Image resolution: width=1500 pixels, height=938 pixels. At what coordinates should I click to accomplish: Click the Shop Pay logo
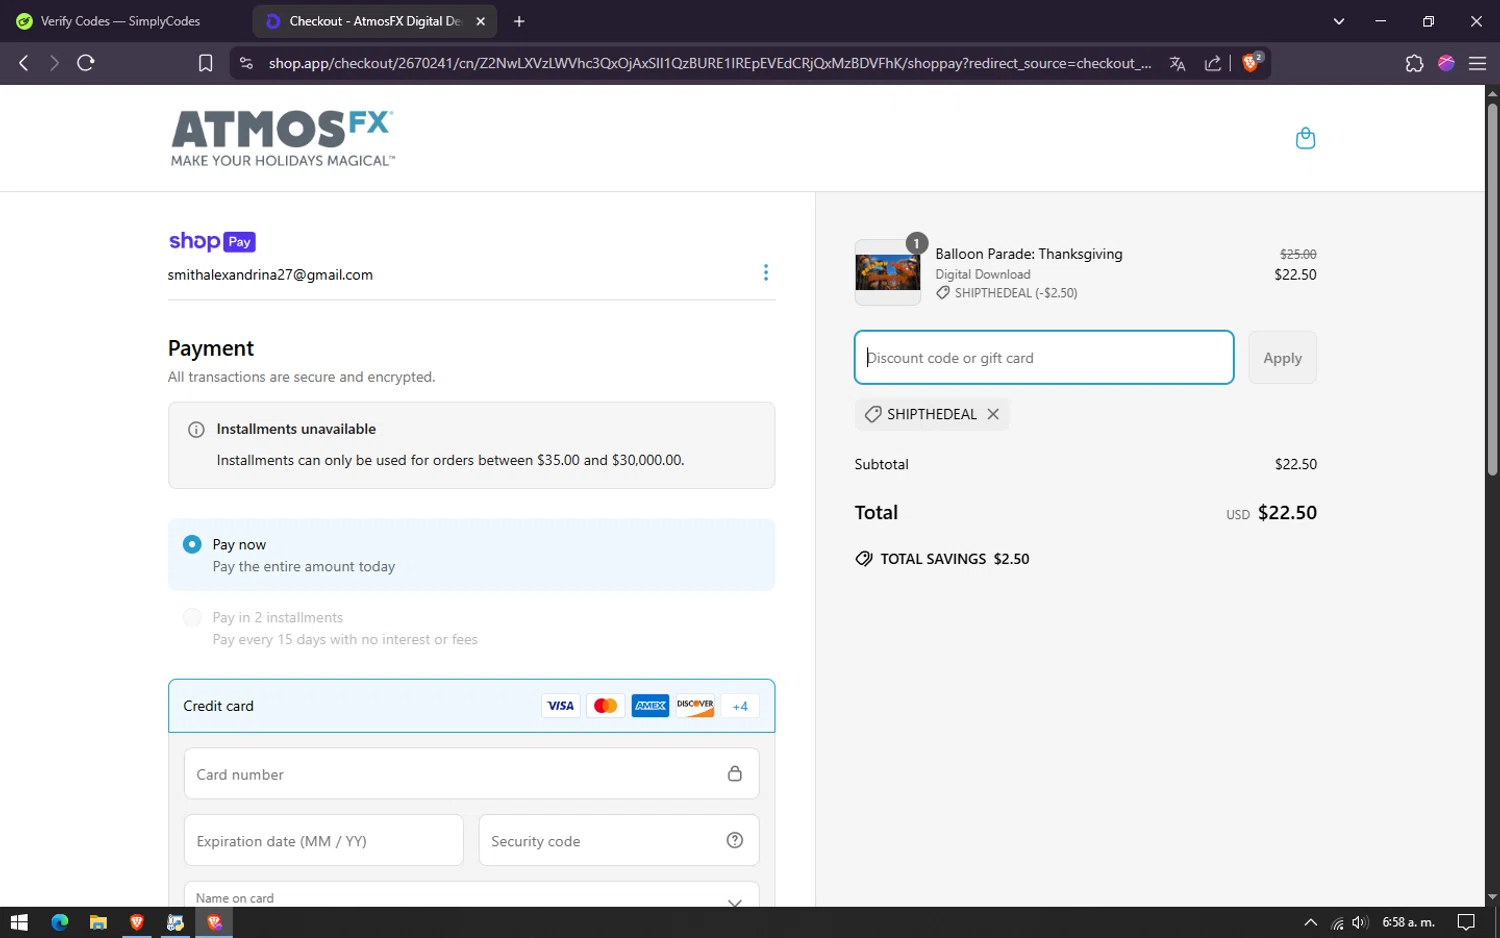coord(212,241)
